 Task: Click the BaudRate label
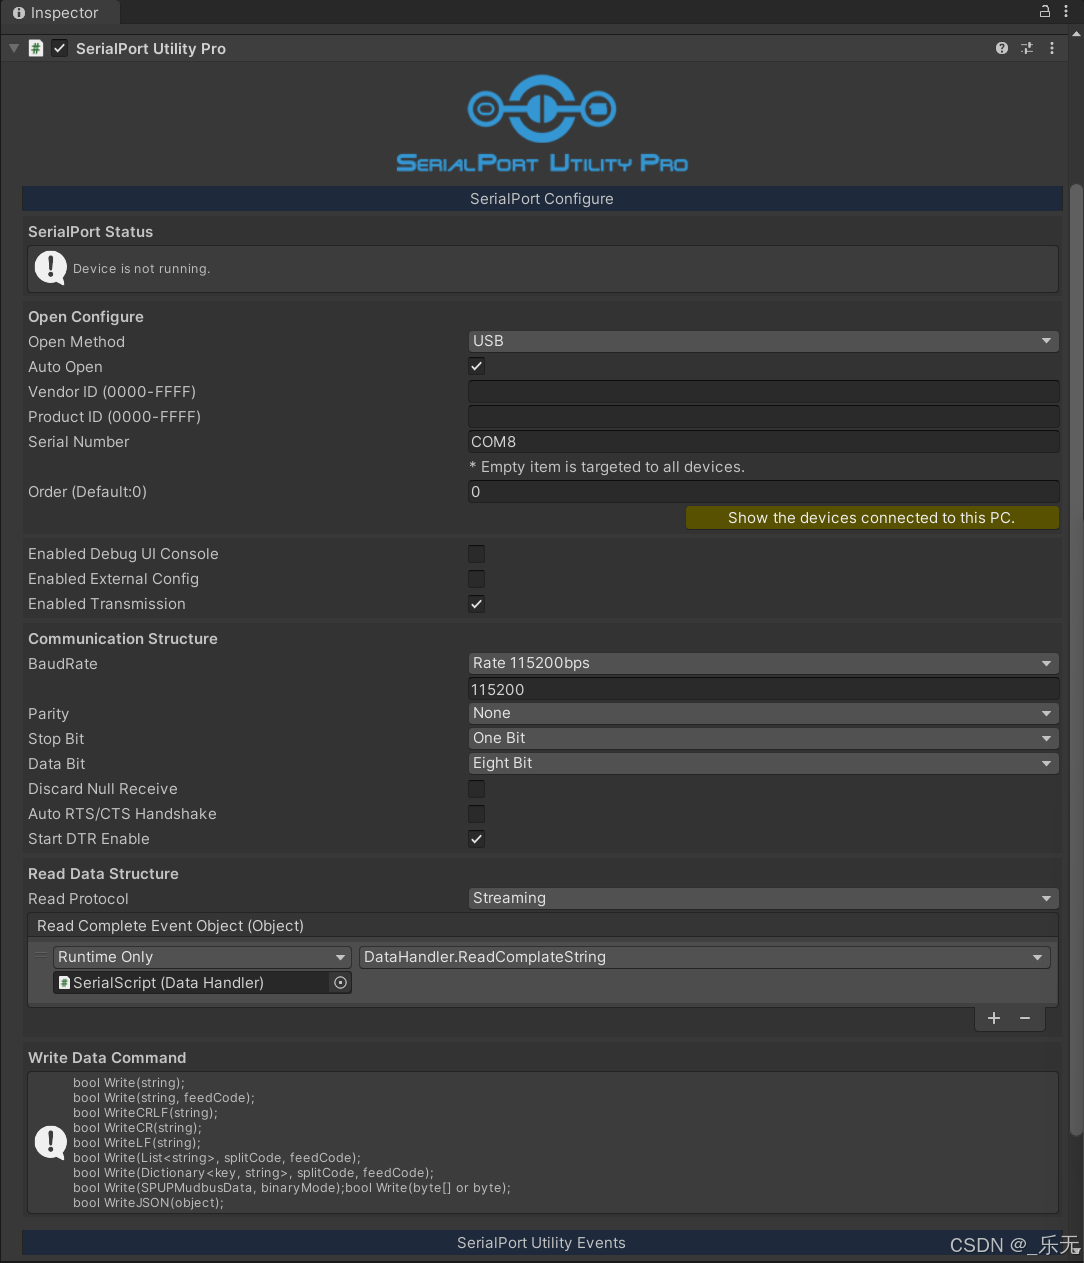tap(63, 664)
